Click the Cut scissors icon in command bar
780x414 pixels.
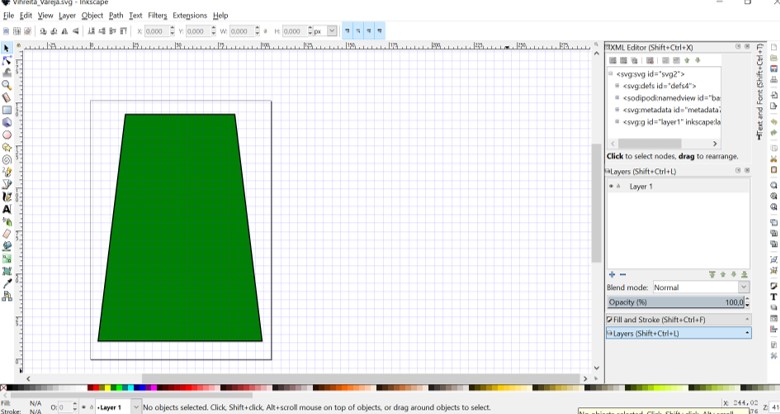774,159
